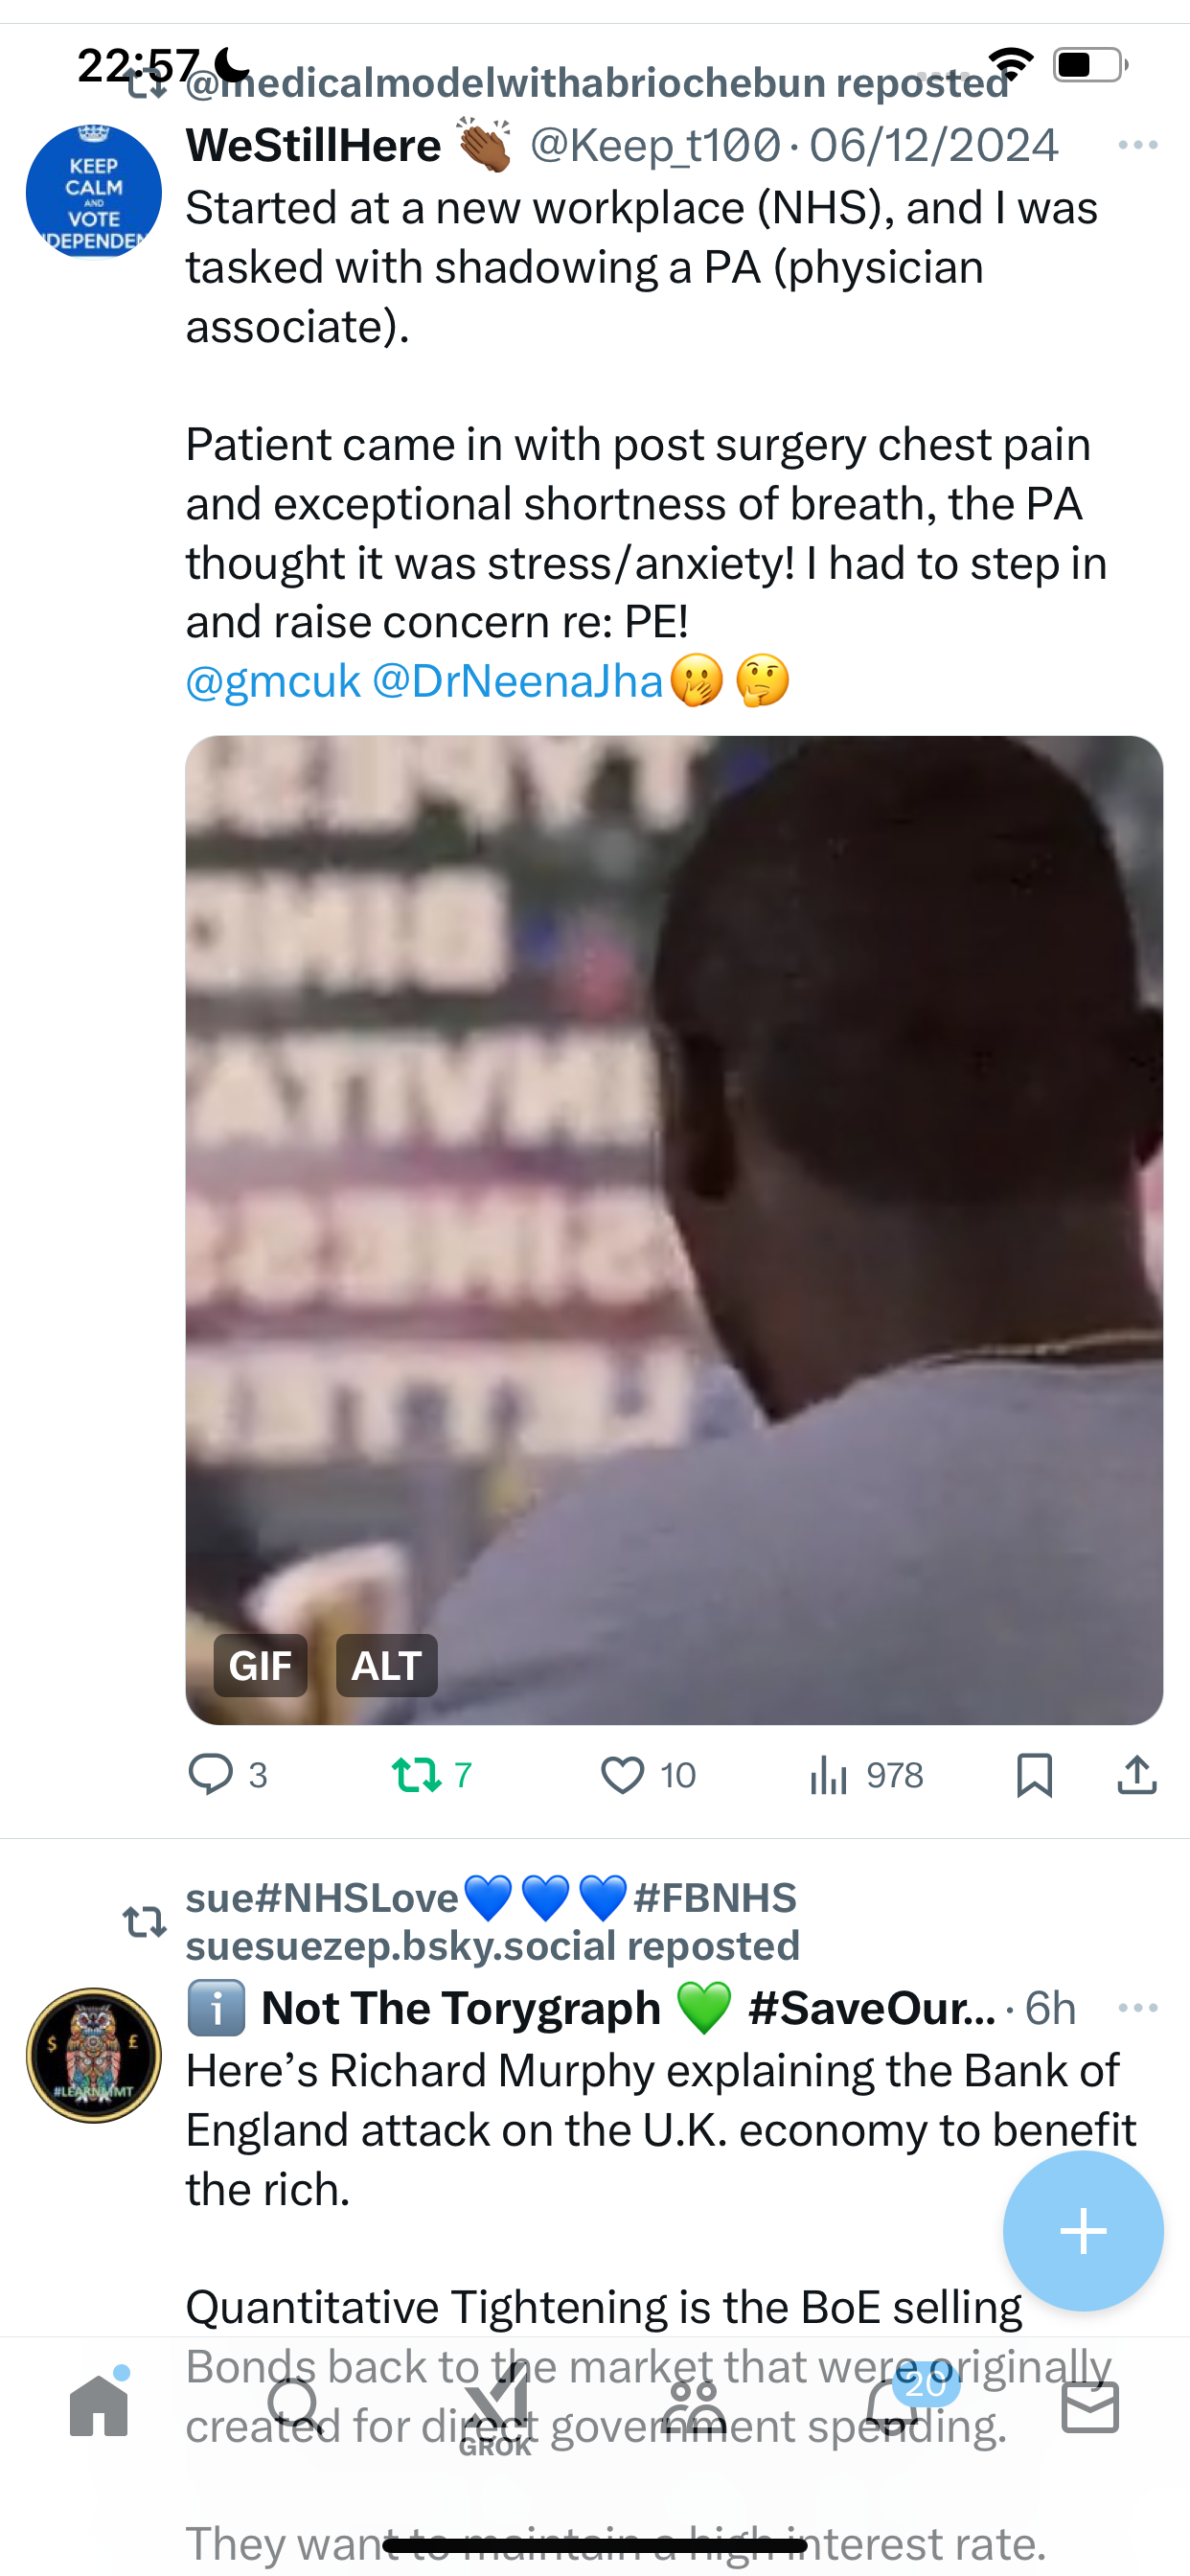Bookmark the WeStillHere post
This screenshot has width=1190, height=2576.
[1034, 1775]
